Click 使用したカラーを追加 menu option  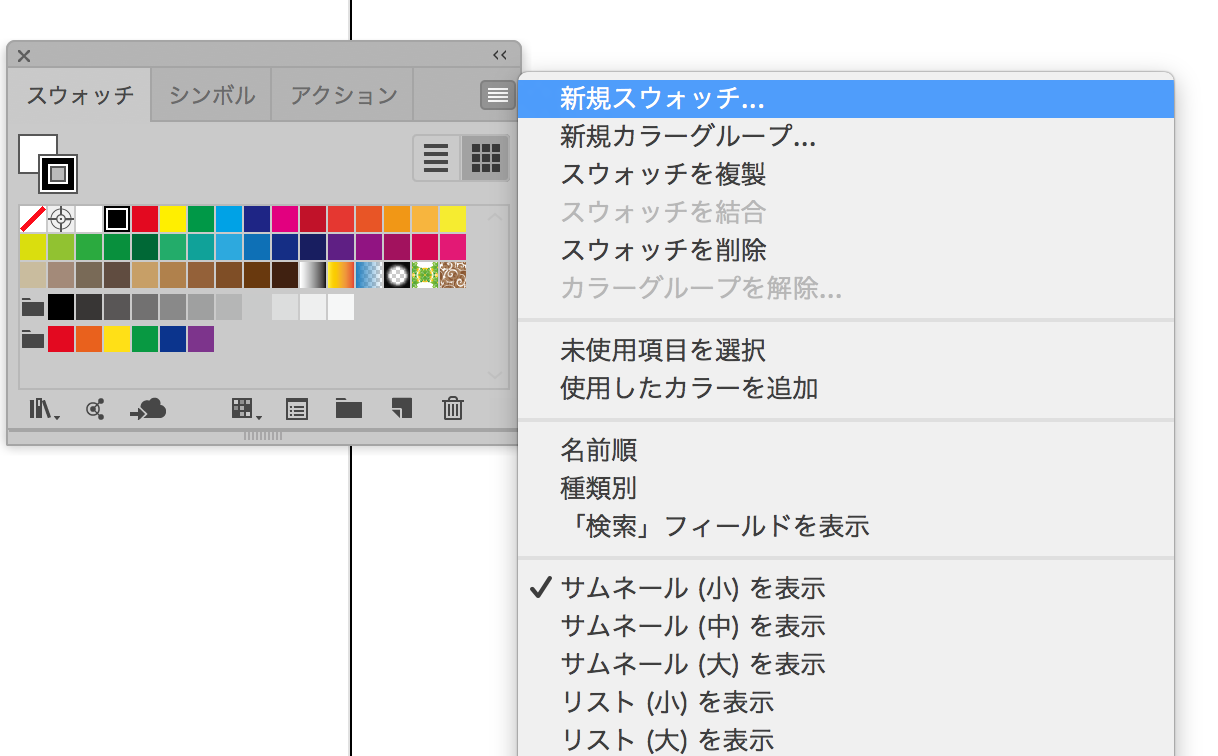click(689, 388)
